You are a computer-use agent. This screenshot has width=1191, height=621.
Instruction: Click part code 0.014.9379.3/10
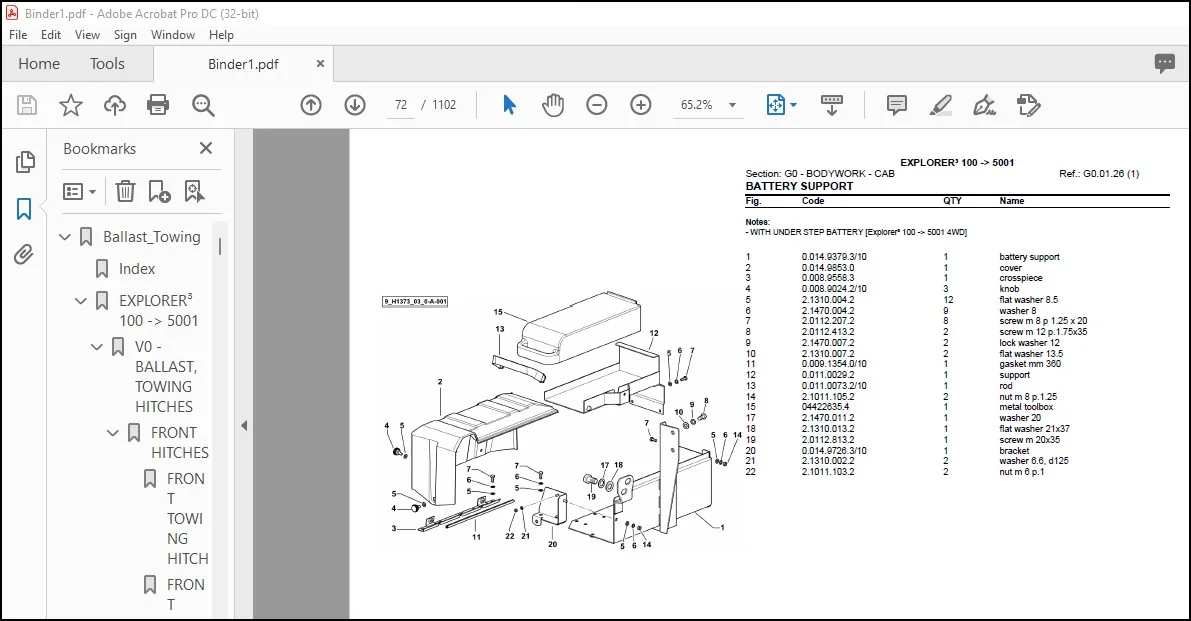(834, 257)
